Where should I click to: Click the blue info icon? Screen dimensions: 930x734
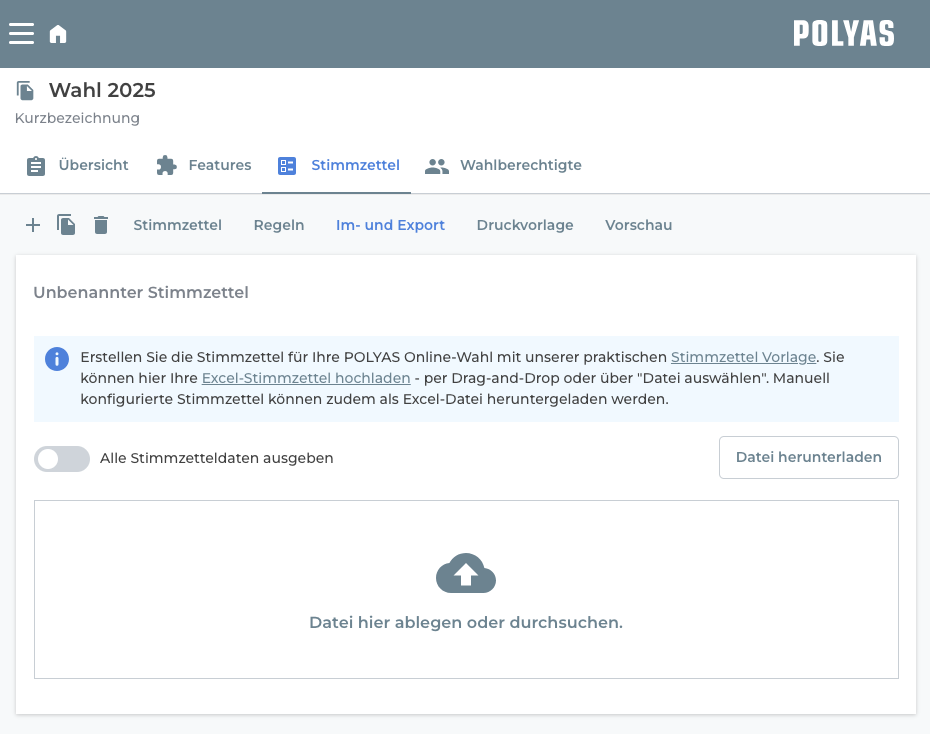click(x=57, y=359)
